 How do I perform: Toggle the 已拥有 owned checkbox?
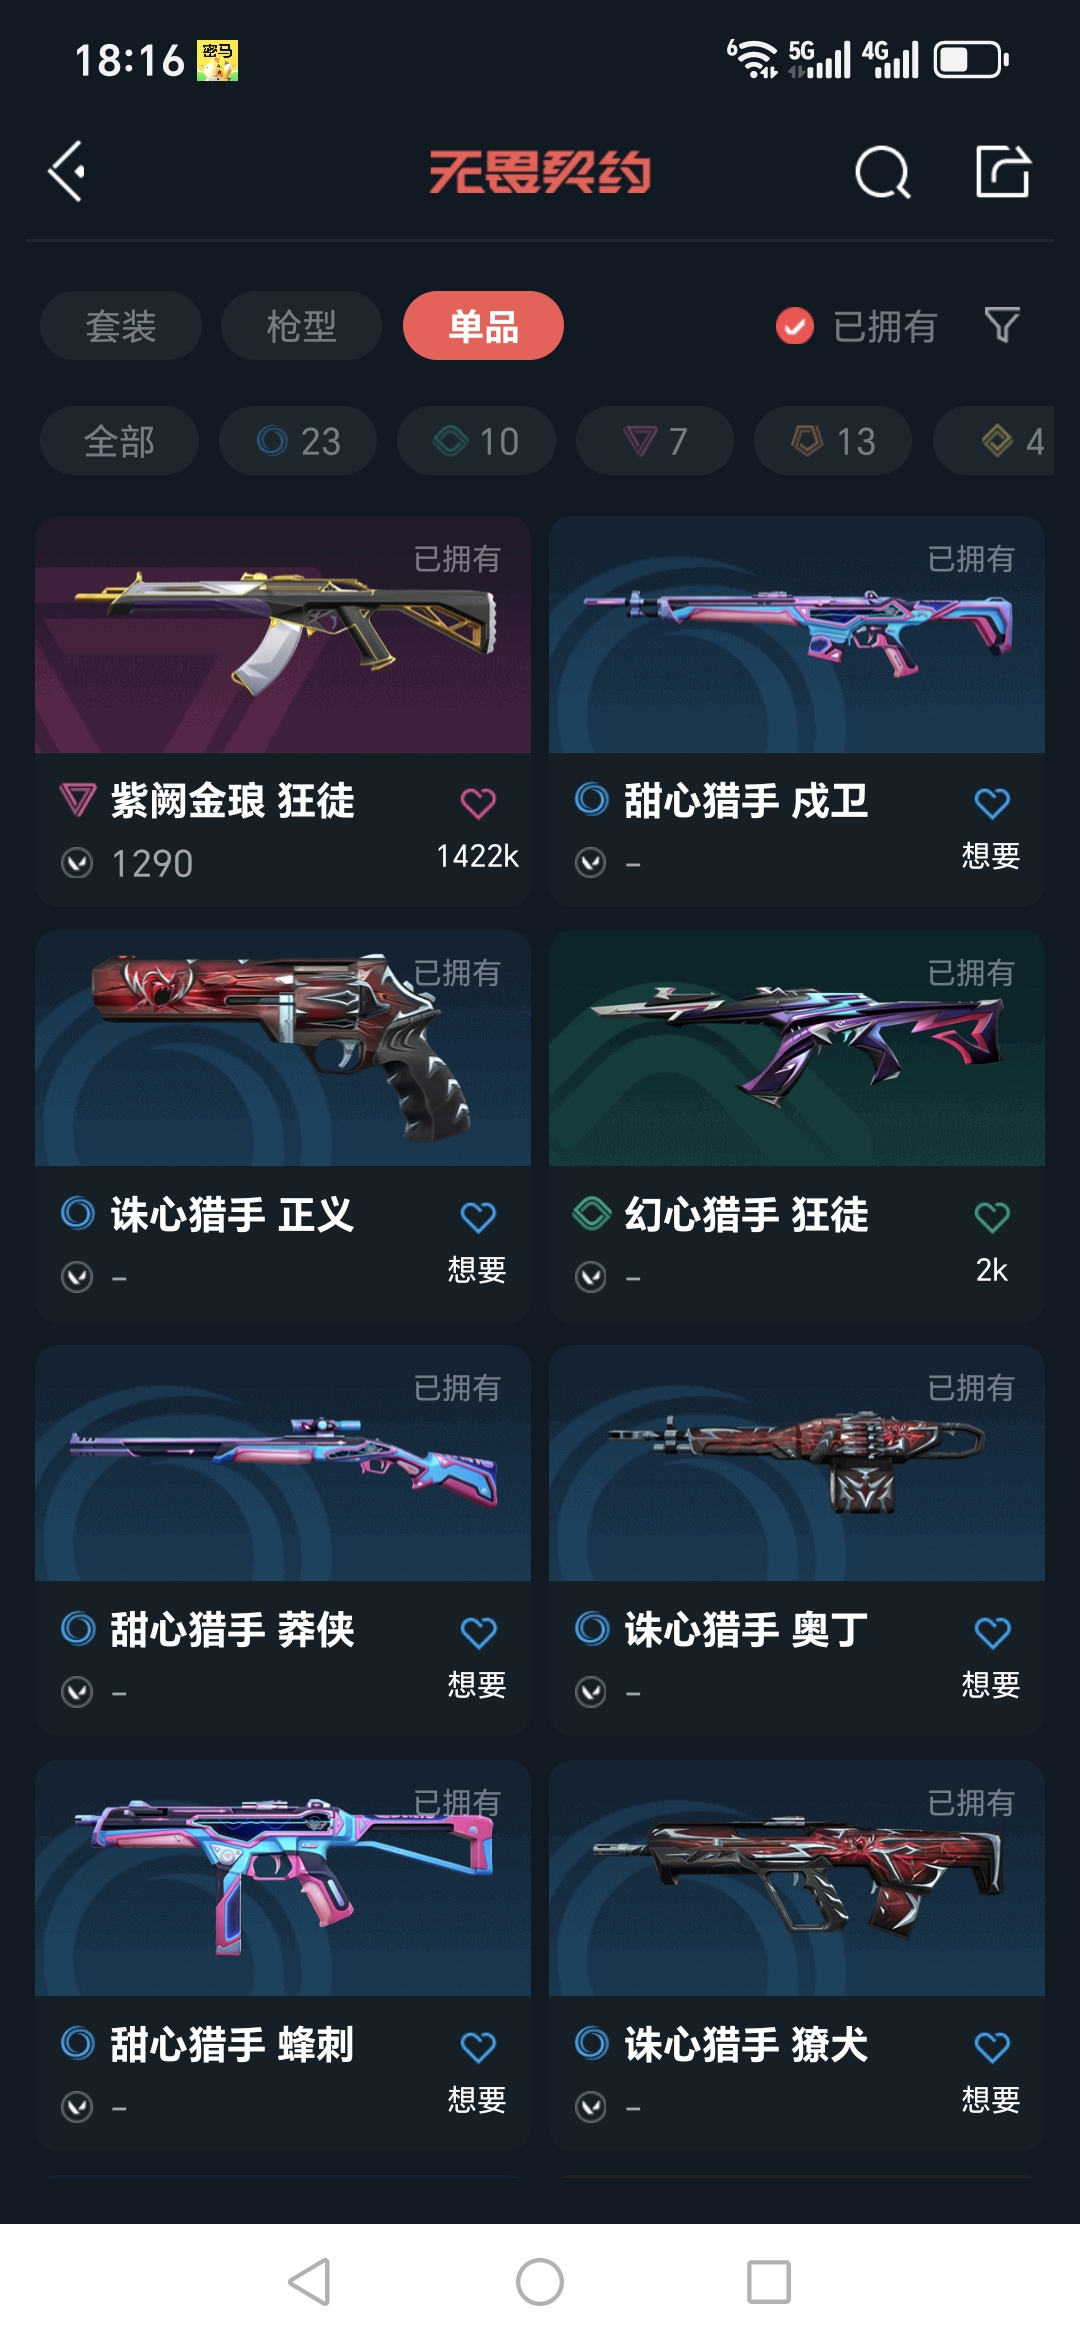pos(795,326)
